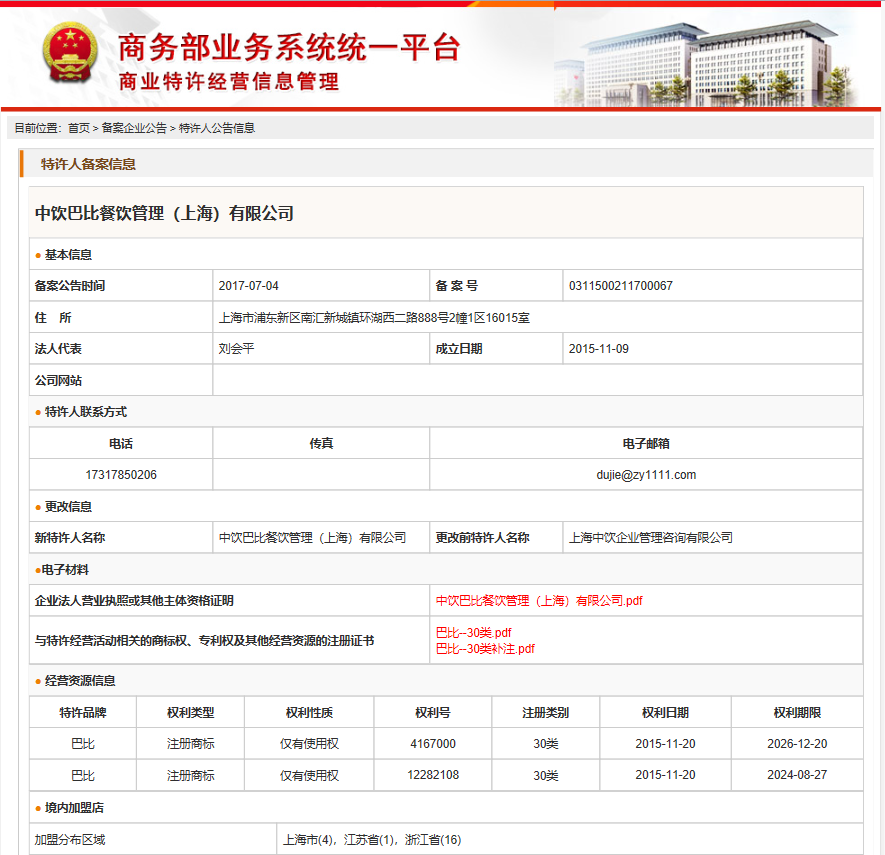Click 特许品牌 column header

pyautogui.click(x=83, y=712)
